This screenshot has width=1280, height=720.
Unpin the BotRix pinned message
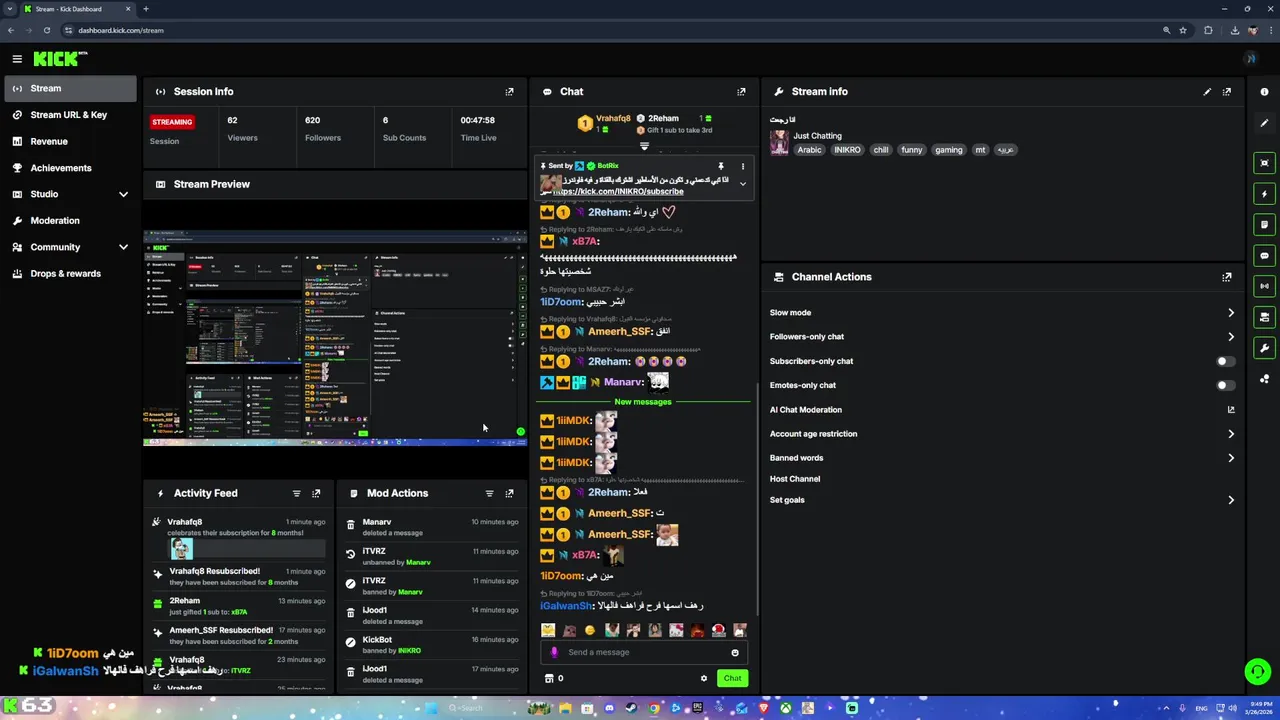[x=720, y=166]
